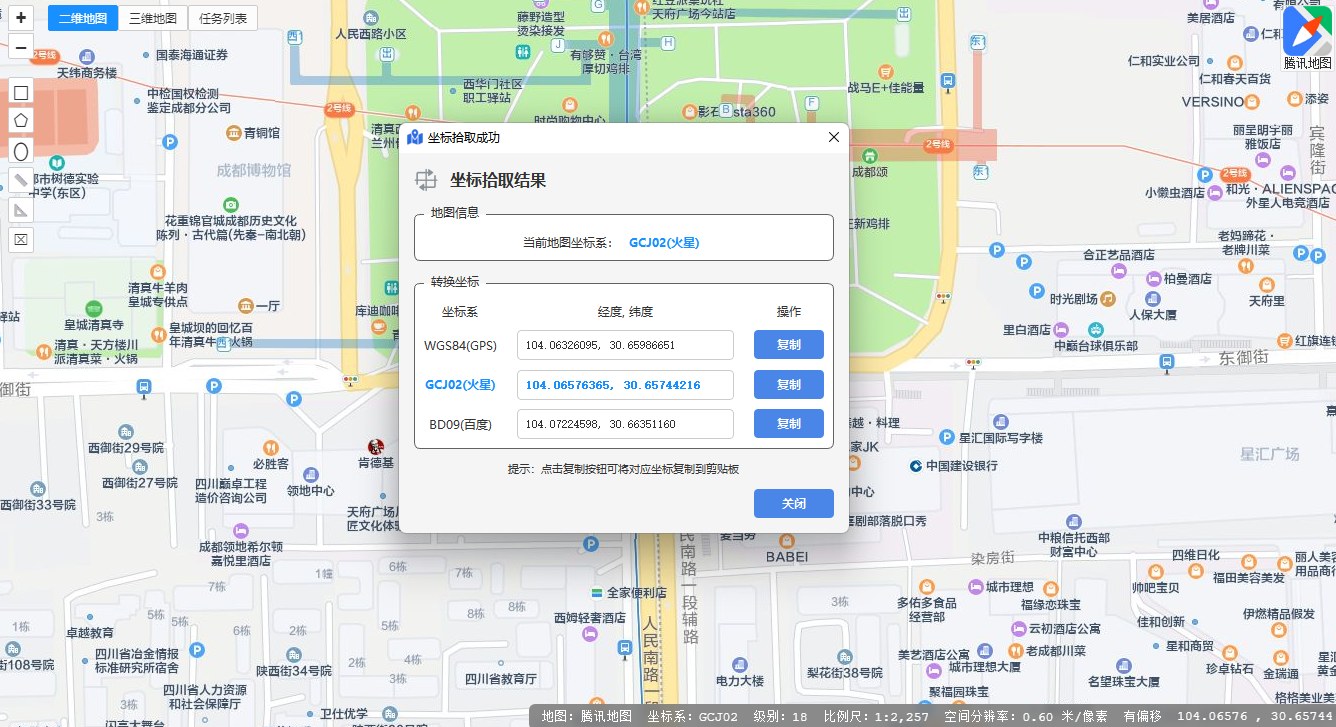The width and height of the screenshot is (1336, 727).
Task: Click the 国泰海通证券 map label
Action: (191, 55)
